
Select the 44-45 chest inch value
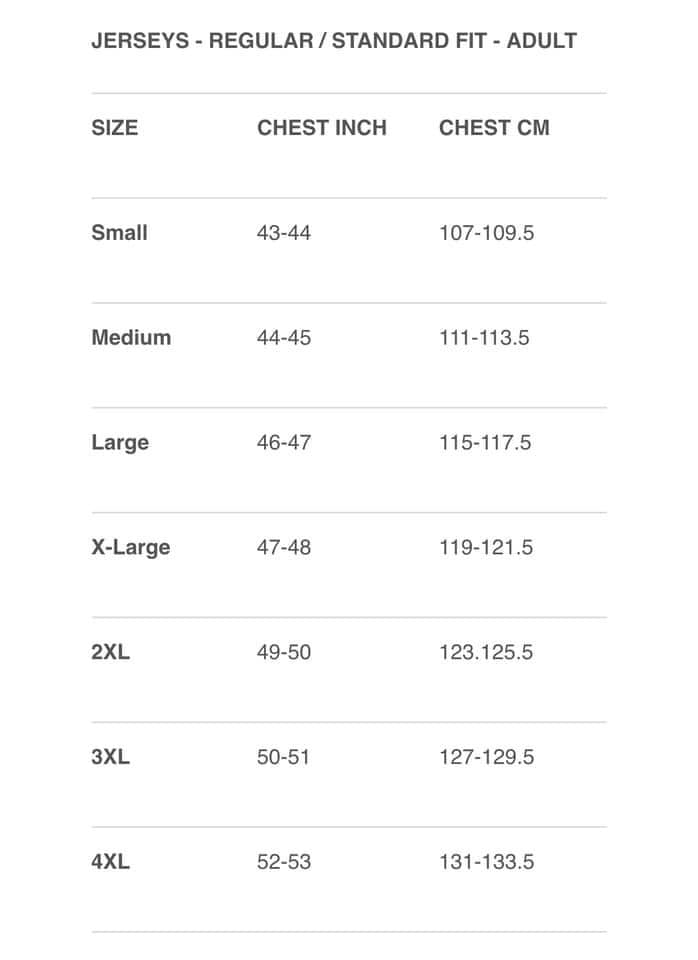coord(283,337)
